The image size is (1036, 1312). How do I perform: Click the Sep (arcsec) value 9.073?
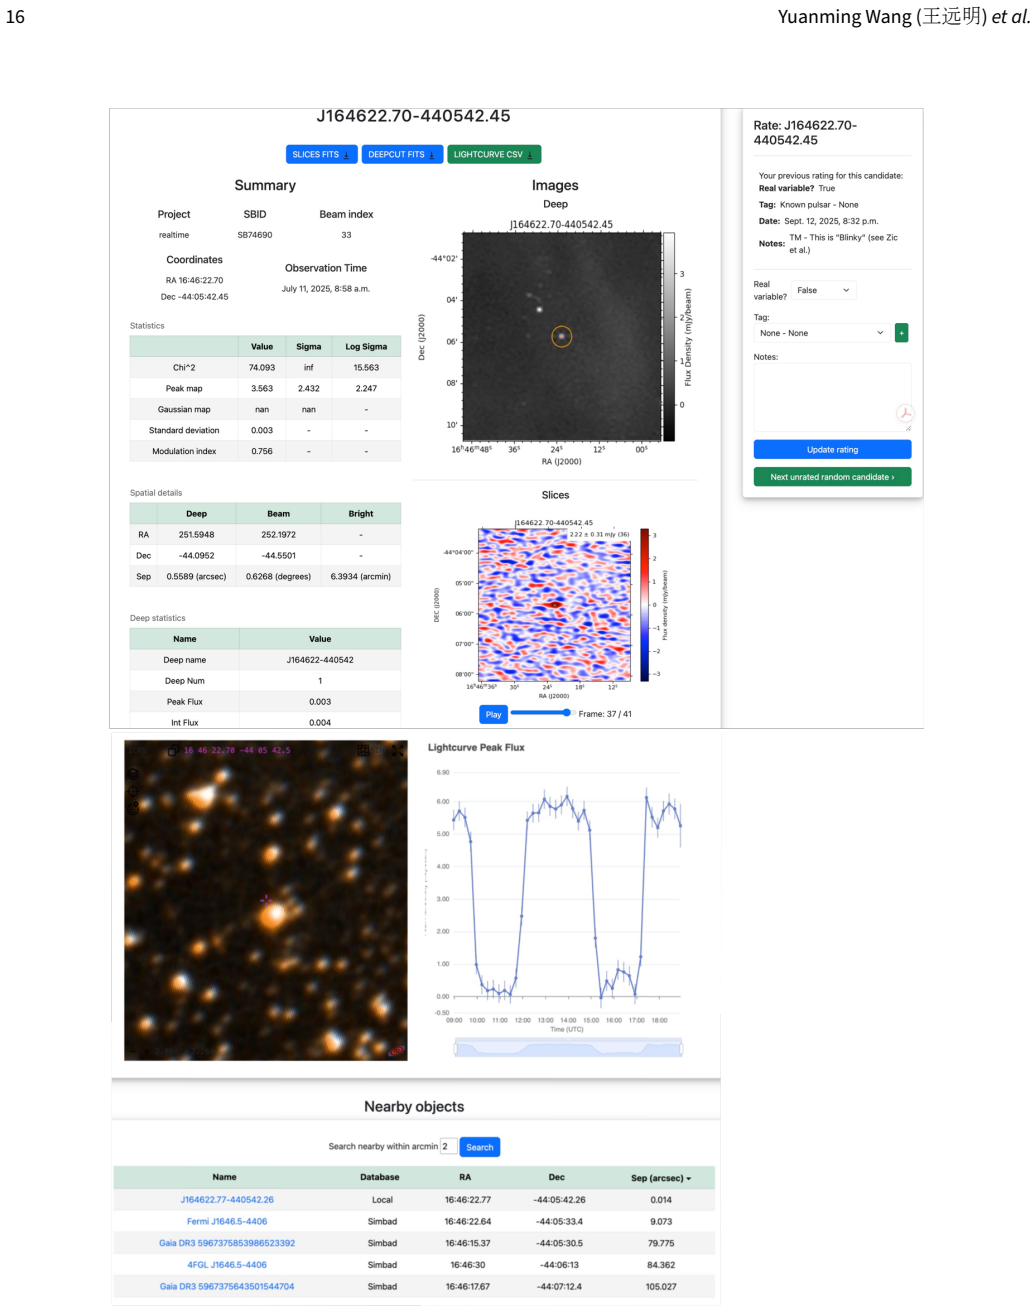(660, 1221)
